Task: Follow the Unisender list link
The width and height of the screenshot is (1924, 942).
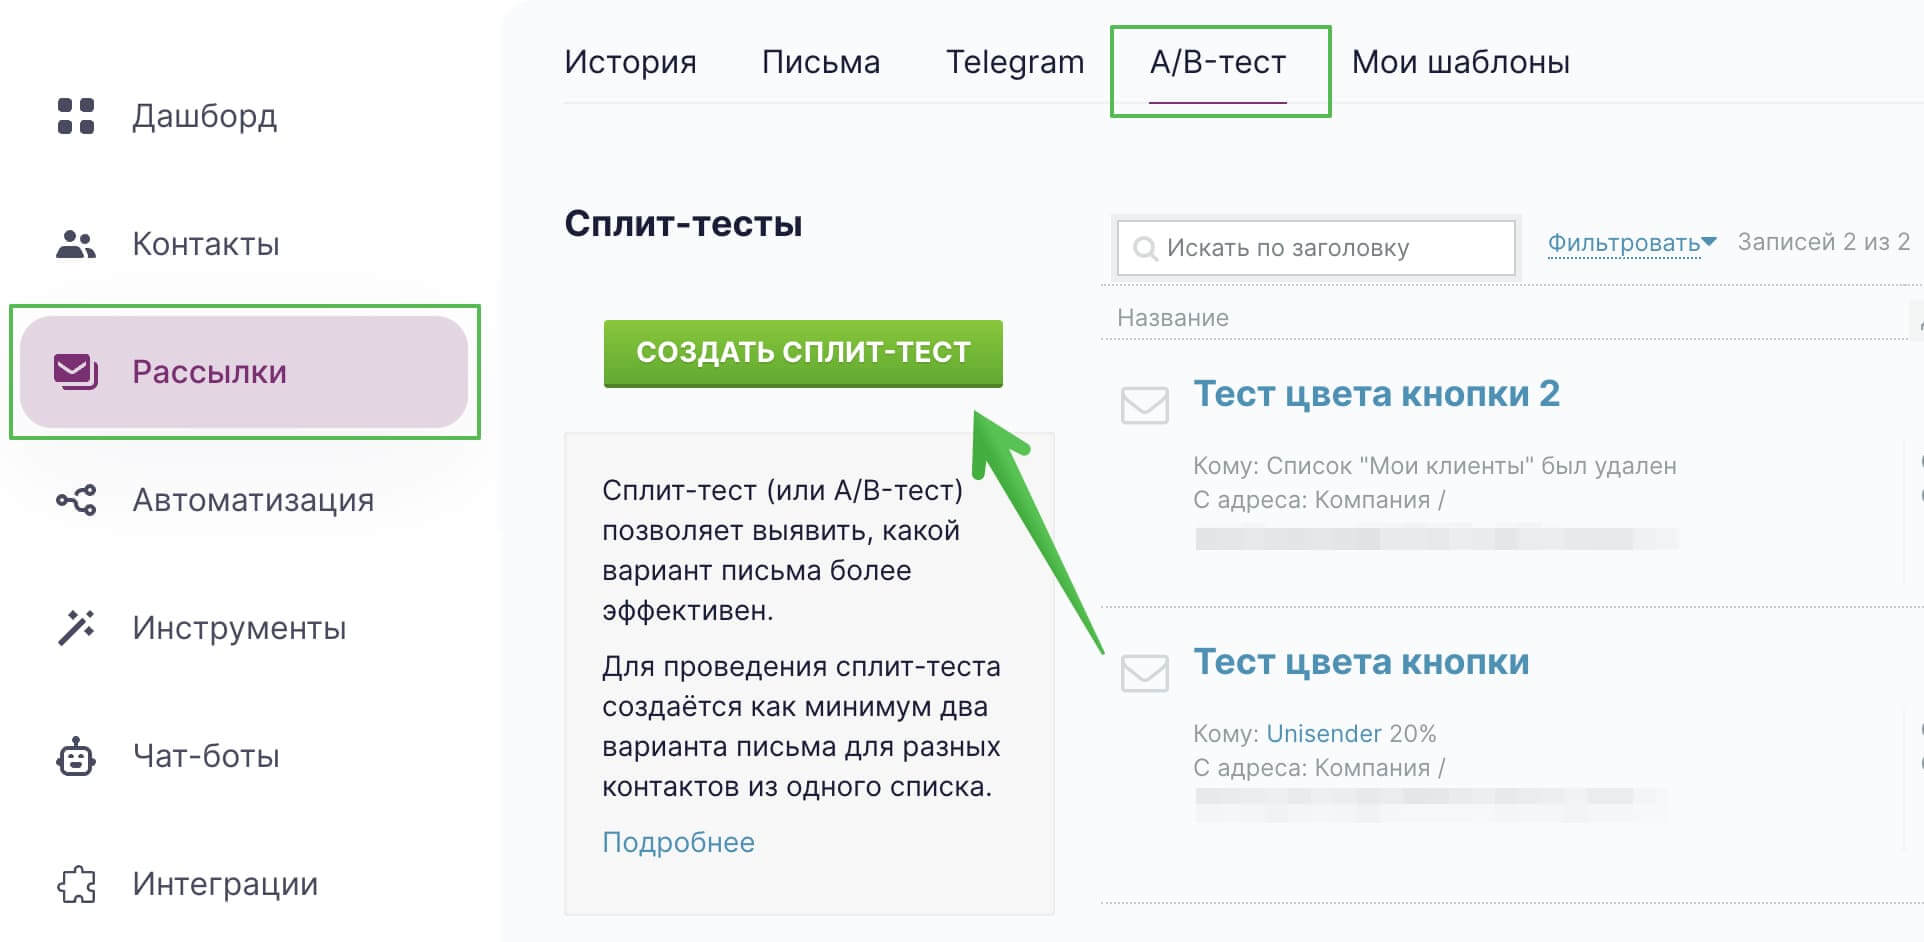Action: (x=1323, y=733)
